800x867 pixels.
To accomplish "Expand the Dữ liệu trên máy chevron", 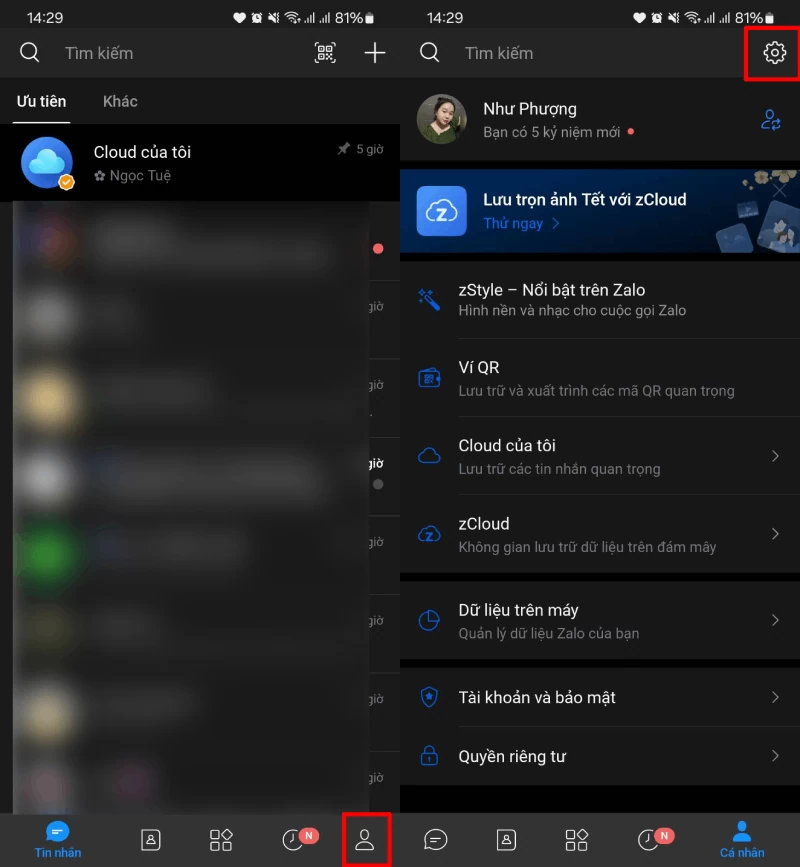I will tap(775, 620).
